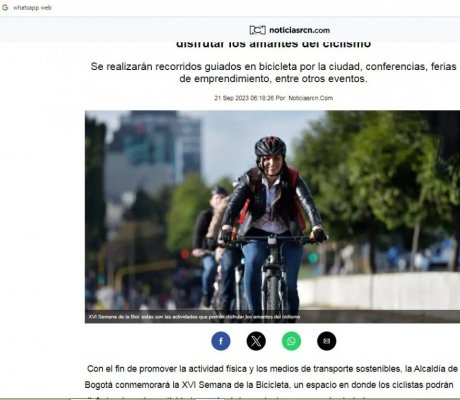Share the article on Facebook
Image resolution: width=460 pixels, height=400 pixels.
pos(221,341)
